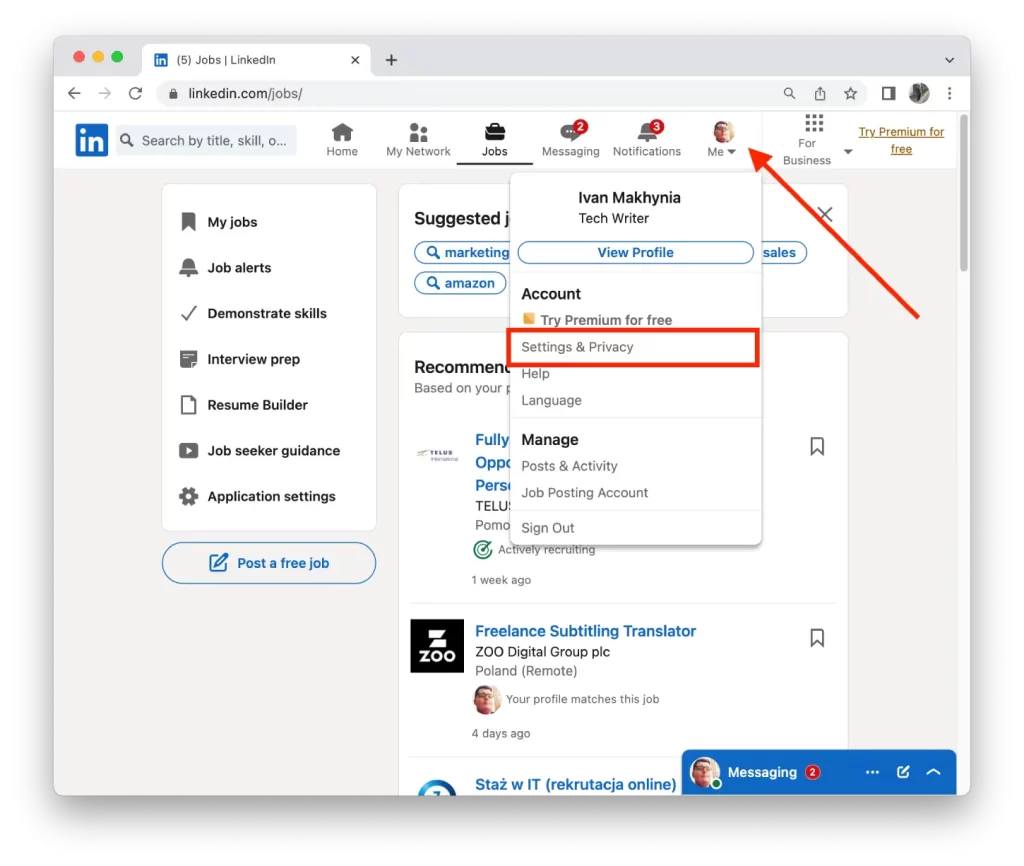Screen dimensions: 1024x866
Task: Open Job seeker guidance
Action: (260, 451)
